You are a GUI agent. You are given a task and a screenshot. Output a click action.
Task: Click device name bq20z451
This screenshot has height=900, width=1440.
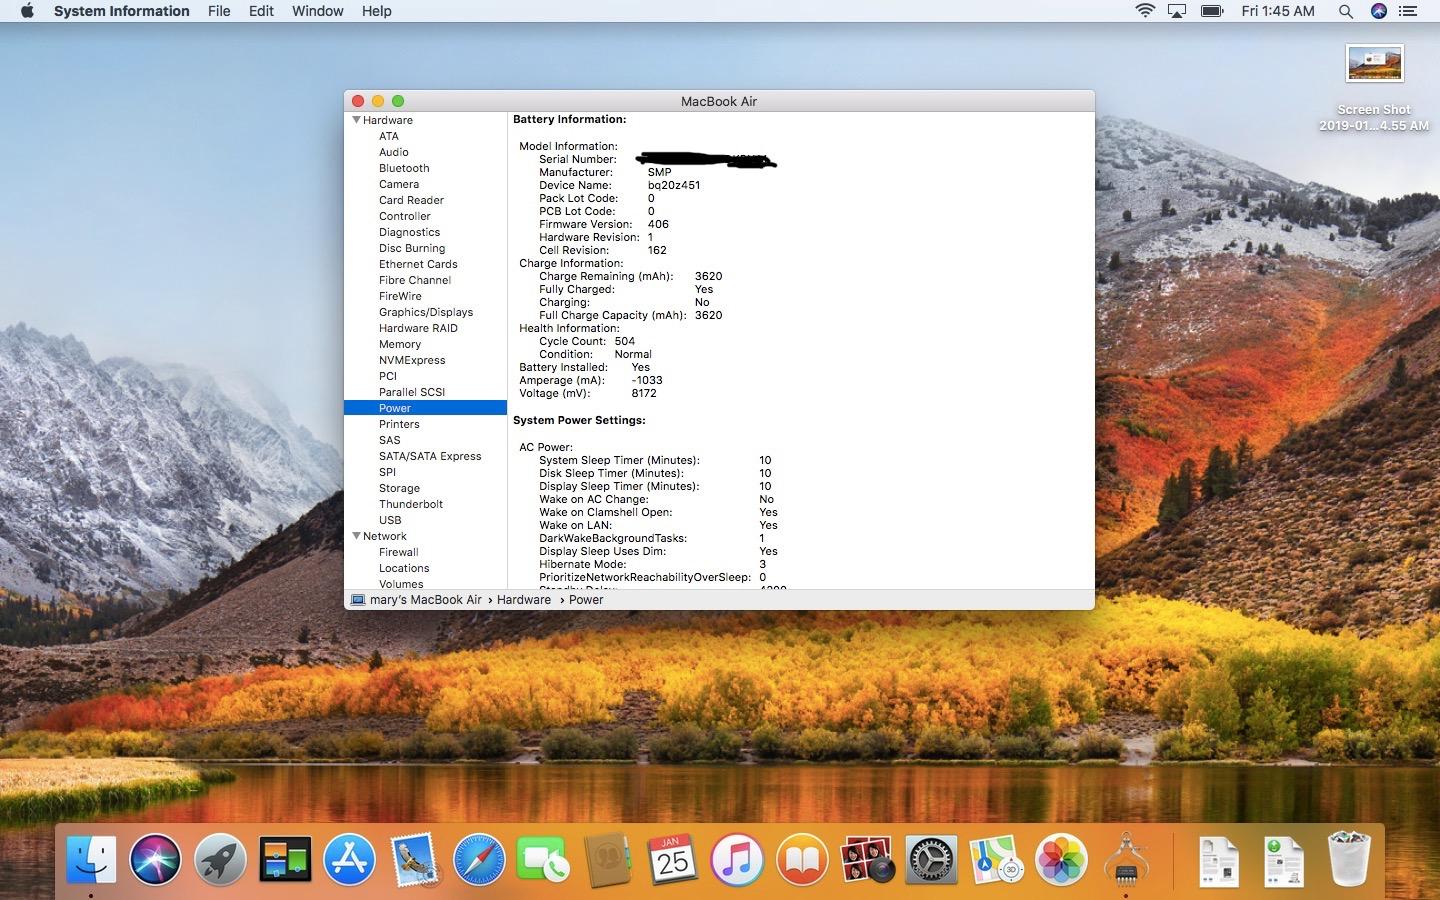point(674,185)
